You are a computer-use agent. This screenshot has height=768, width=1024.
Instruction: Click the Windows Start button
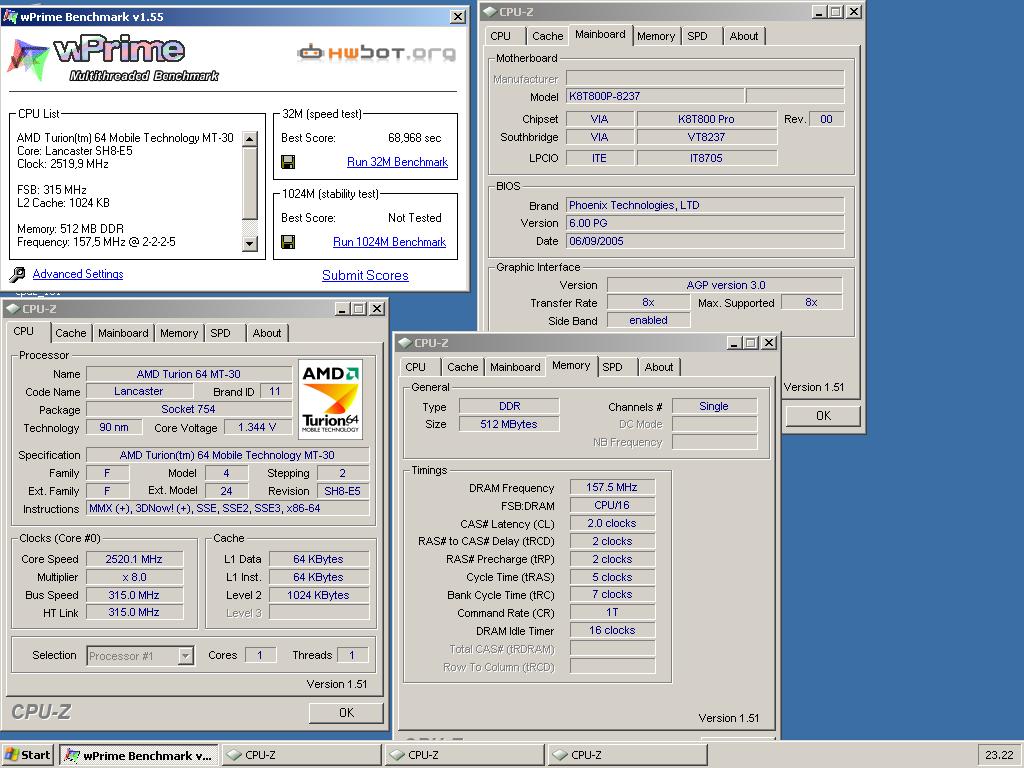pos(27,755)
